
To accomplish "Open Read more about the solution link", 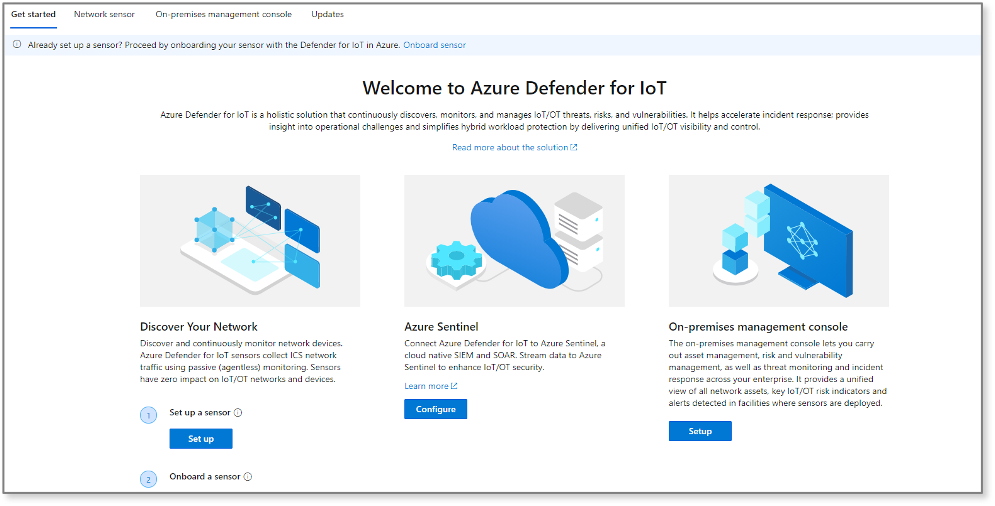I will pos(510,147).
